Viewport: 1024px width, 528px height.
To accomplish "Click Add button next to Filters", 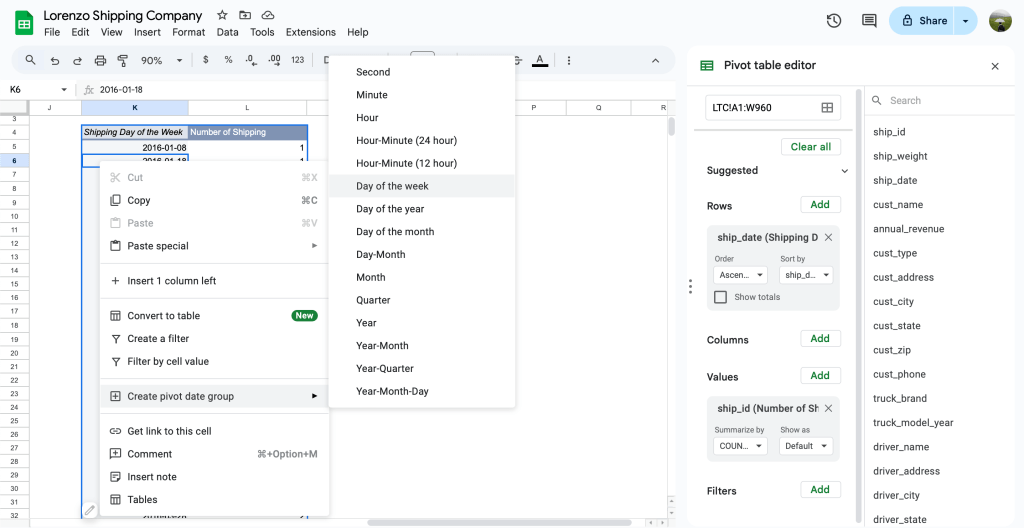I will pos(819,490).
